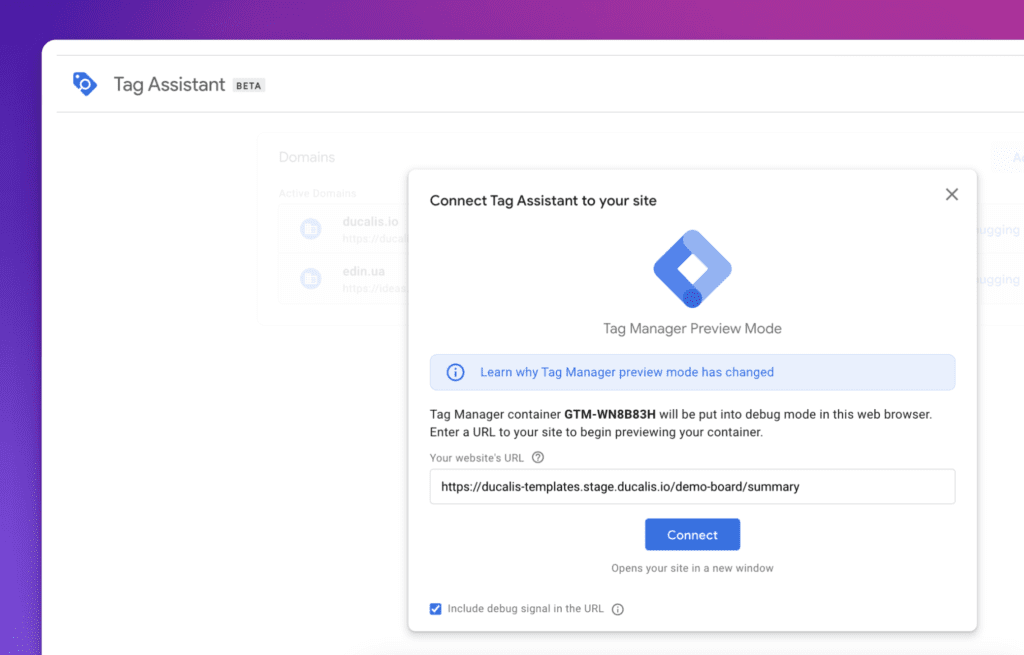Click the Tag Assistant logo icon
The image size is (1024, 655).
tap(85, 83)
